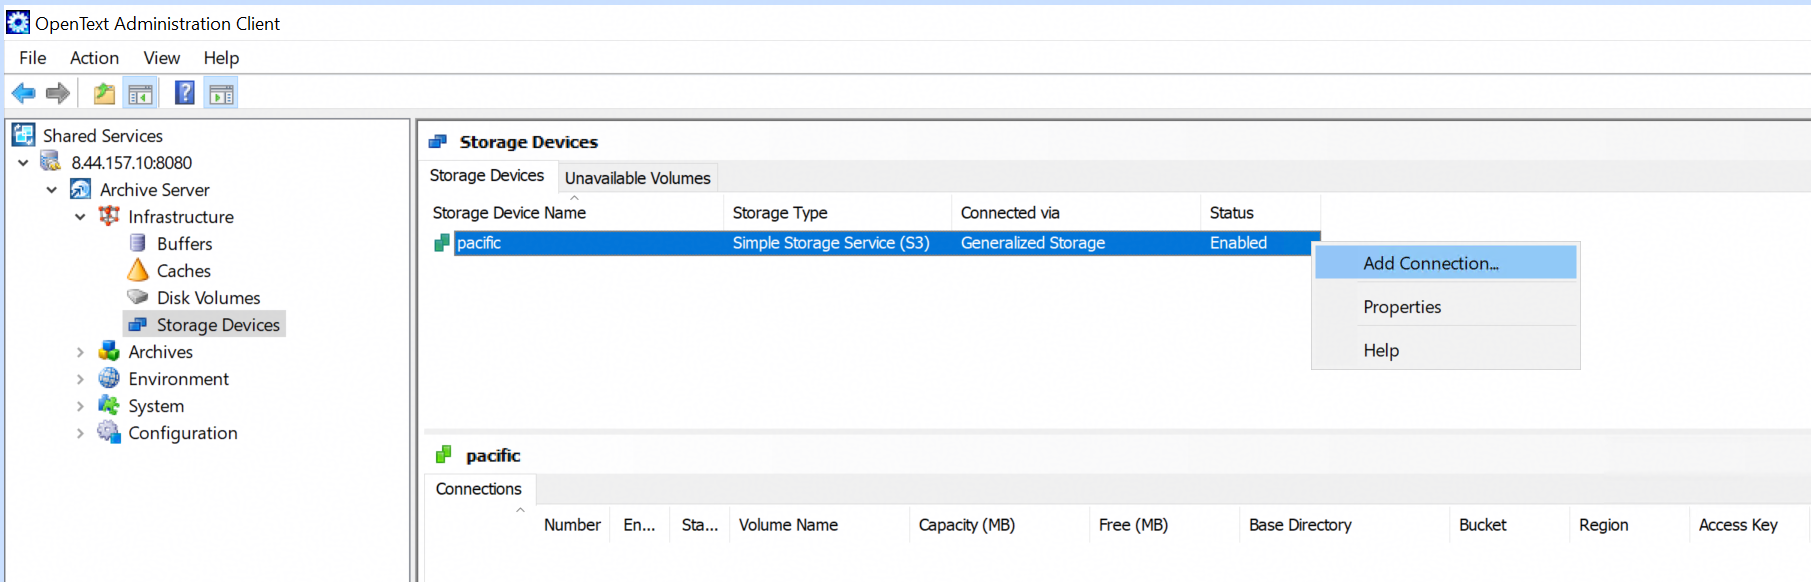Toggle the Show/Hide action pane icon
Image resolution: width=1811 pixels, height=582 pixels.
[221, 94]
